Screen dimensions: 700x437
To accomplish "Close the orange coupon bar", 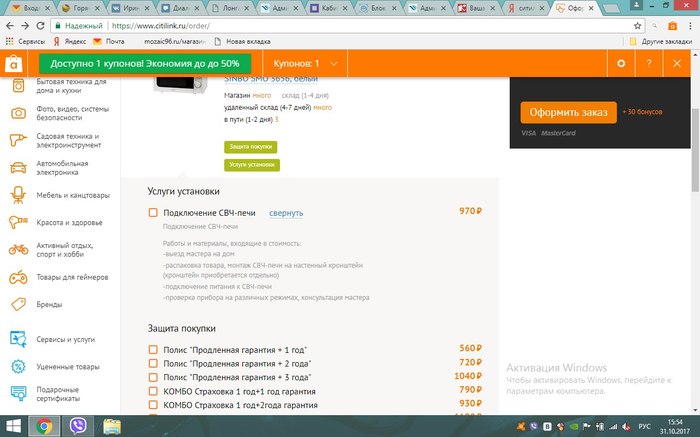I will [x=677, y=63].
